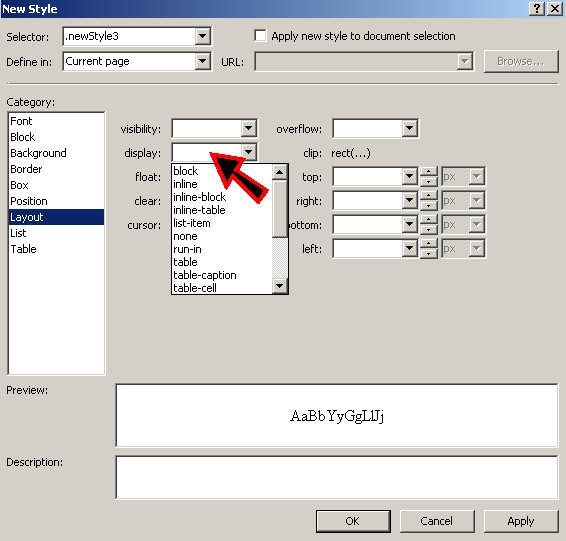Click the Browse button
The image size is (566, 541).
[521, 62]
